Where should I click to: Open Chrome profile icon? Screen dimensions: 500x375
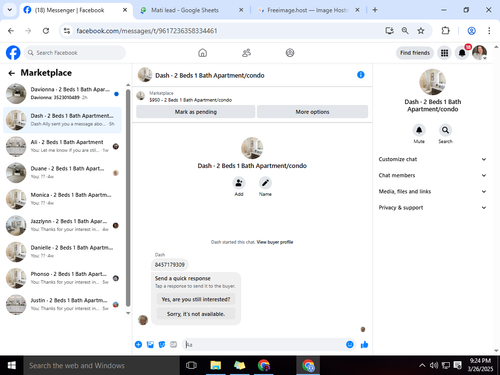pyautogui.click(x=471, y=31)
